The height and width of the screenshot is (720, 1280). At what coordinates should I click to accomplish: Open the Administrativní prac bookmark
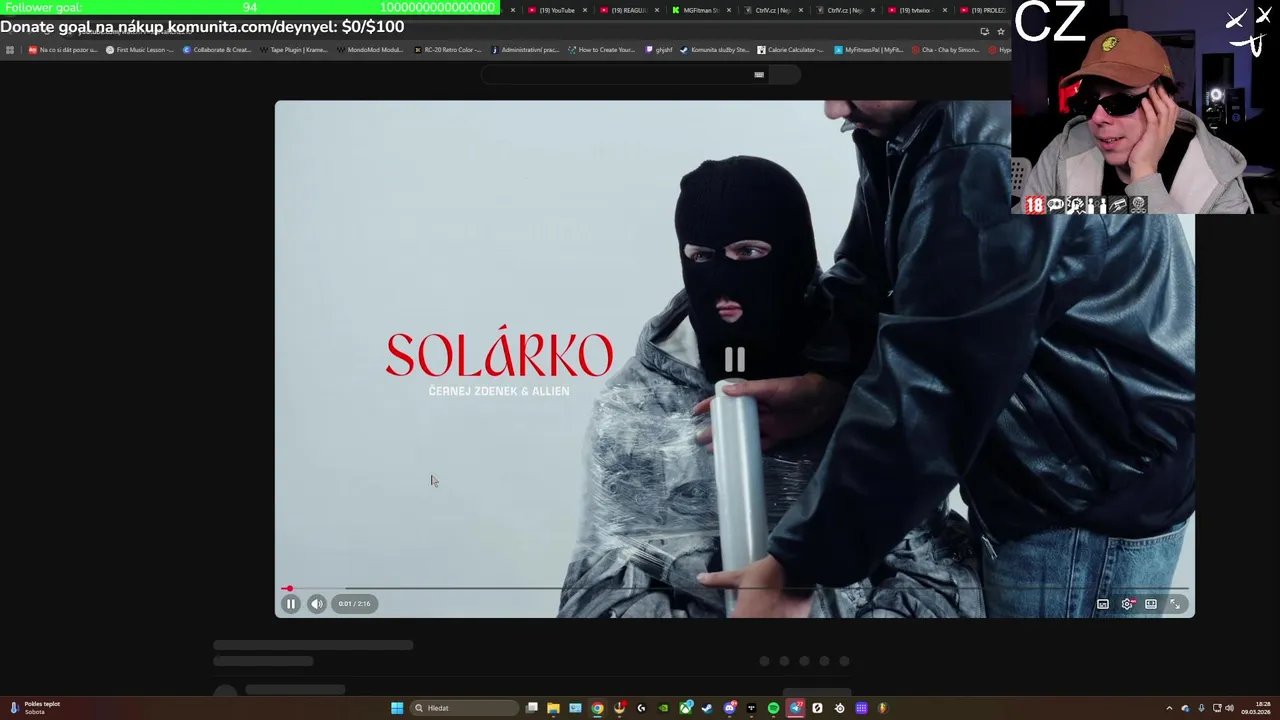point(525,49)
